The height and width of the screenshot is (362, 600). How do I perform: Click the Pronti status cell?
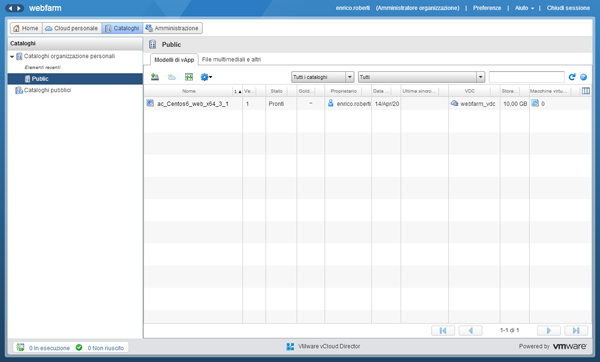click(276, 104)
